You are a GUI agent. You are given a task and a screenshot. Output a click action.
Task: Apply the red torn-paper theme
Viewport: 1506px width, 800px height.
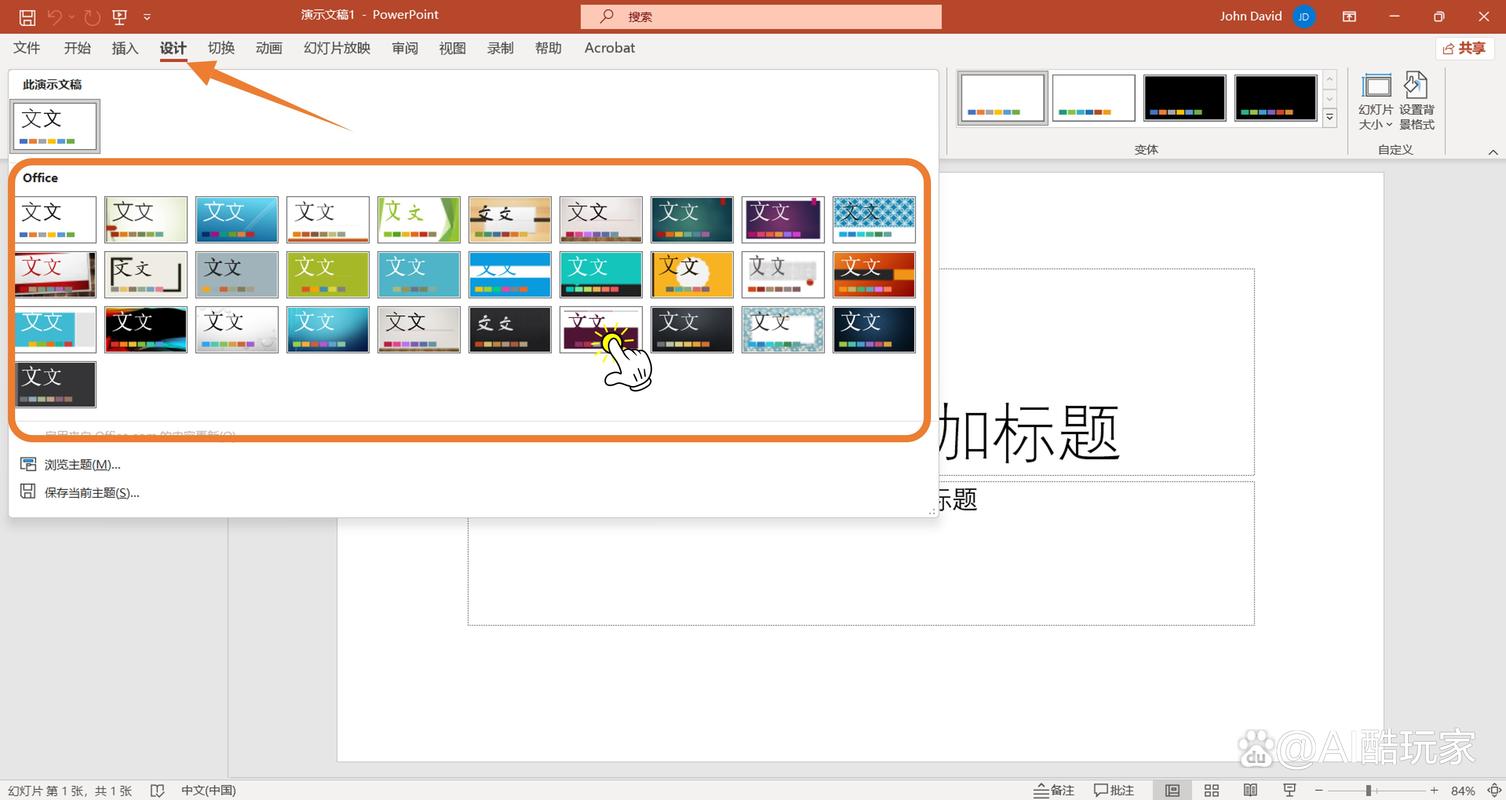coord(55,274)
